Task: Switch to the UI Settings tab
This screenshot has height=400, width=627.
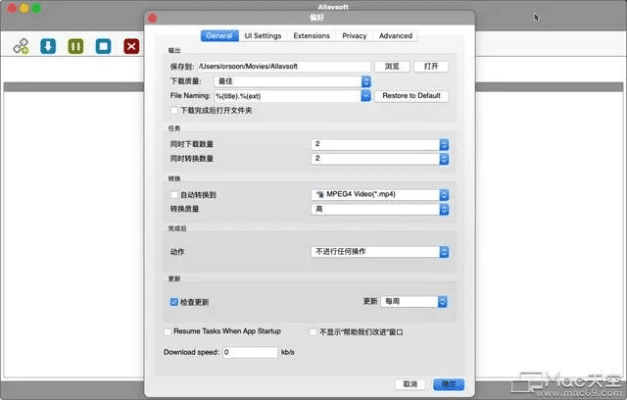Action: point(262,36)
